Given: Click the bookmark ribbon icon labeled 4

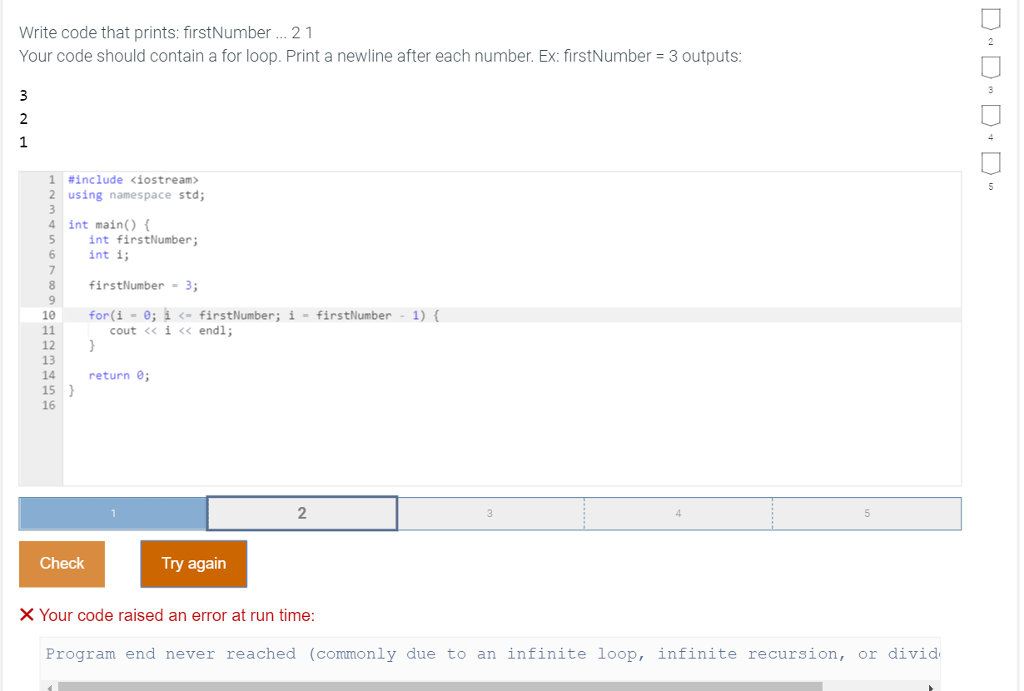Looking at the screenshot, I should 990,115.
